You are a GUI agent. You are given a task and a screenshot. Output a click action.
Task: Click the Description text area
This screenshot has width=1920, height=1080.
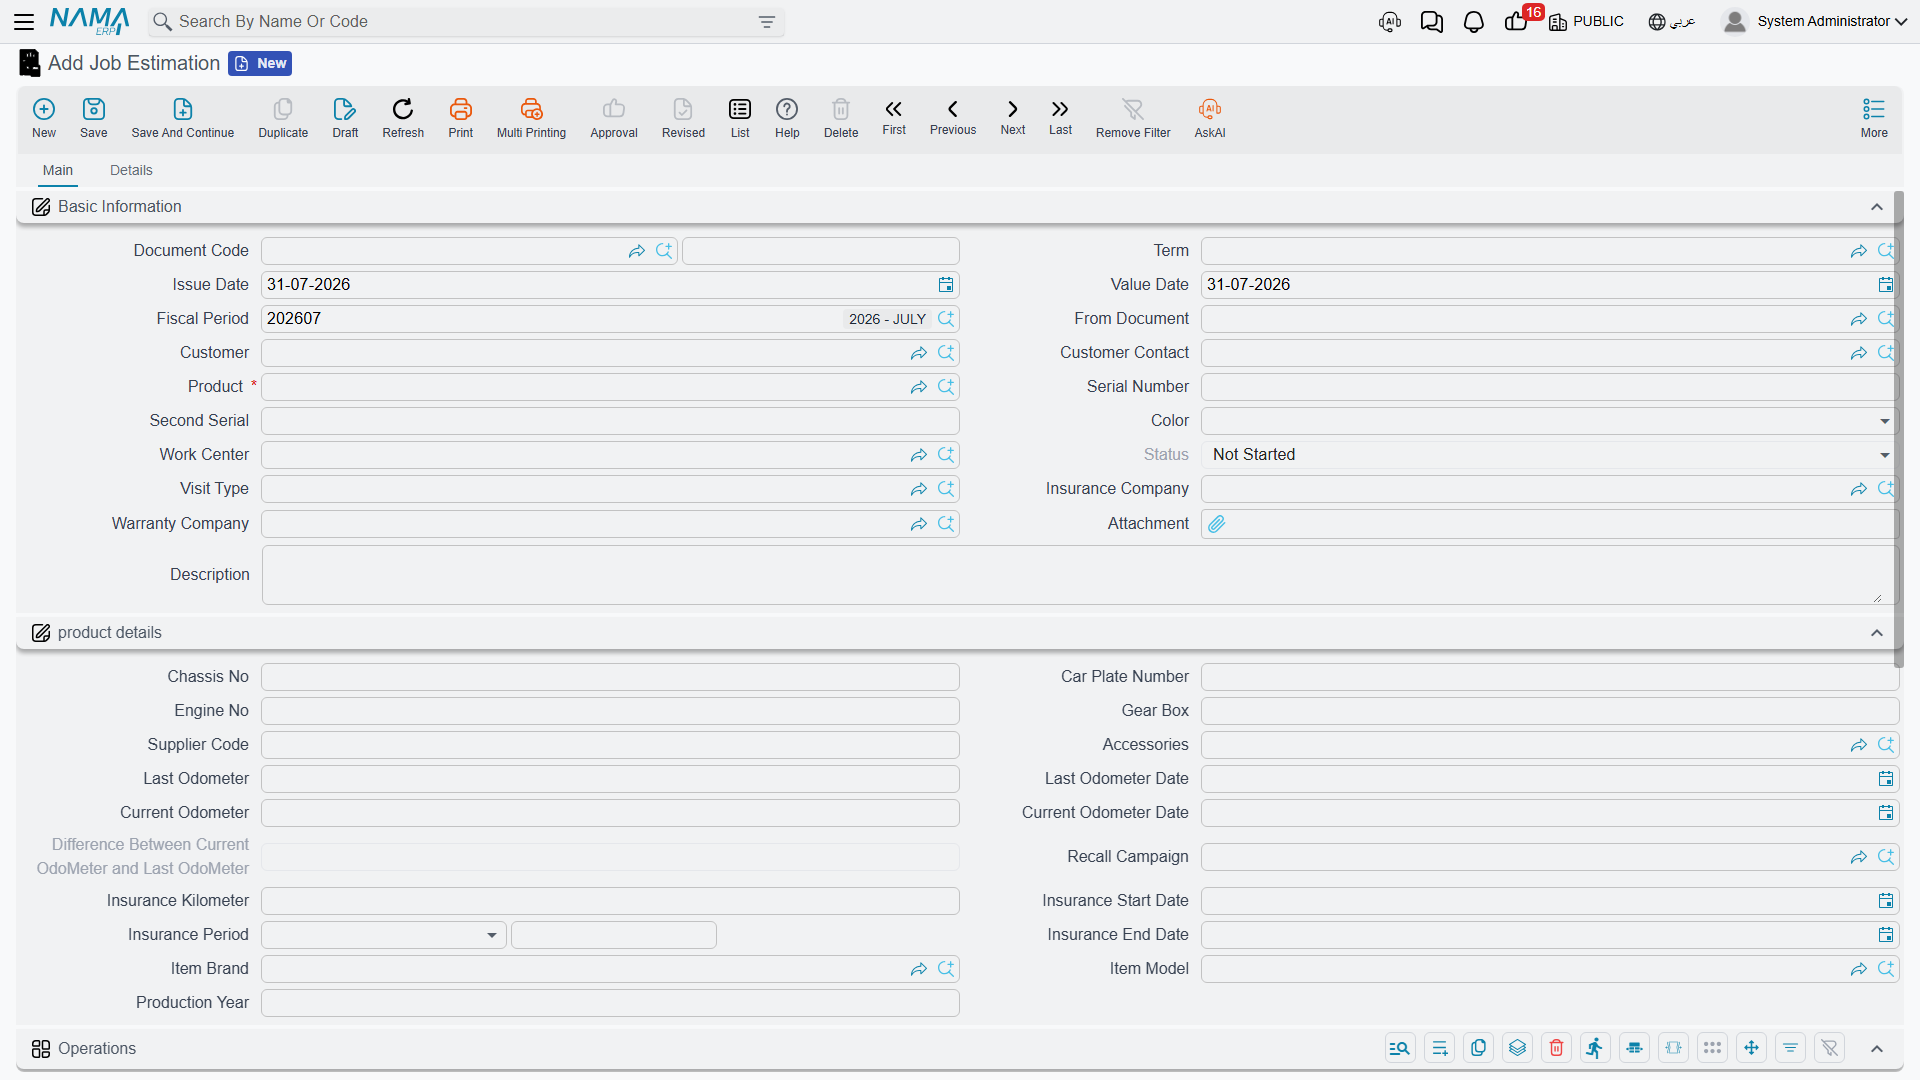[1078, 575]
